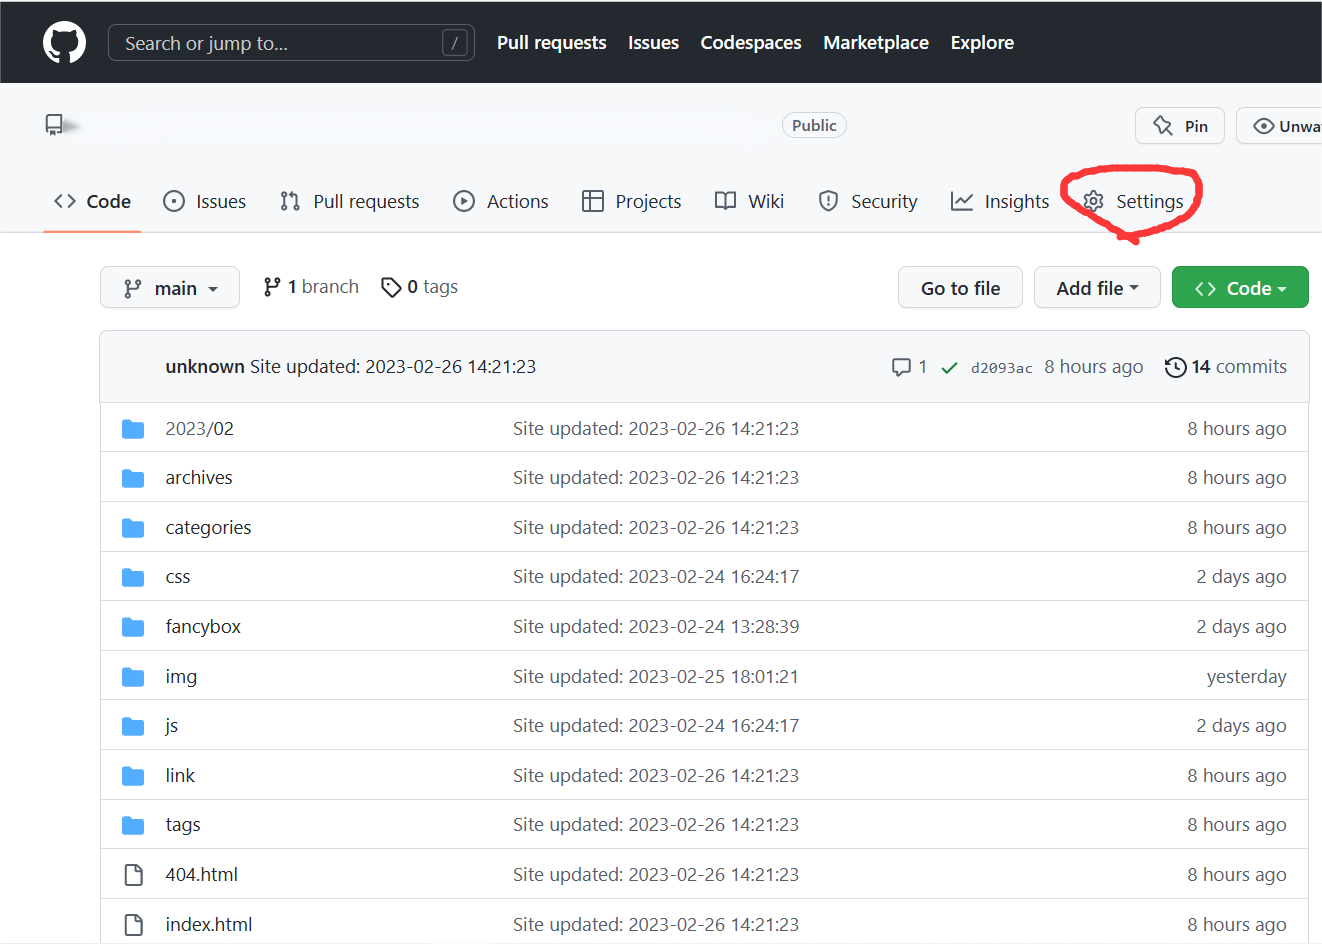Screen dimensions: 1322x944
Task: Click the repository icon beside the repo name
Action: tap(54, 125)
